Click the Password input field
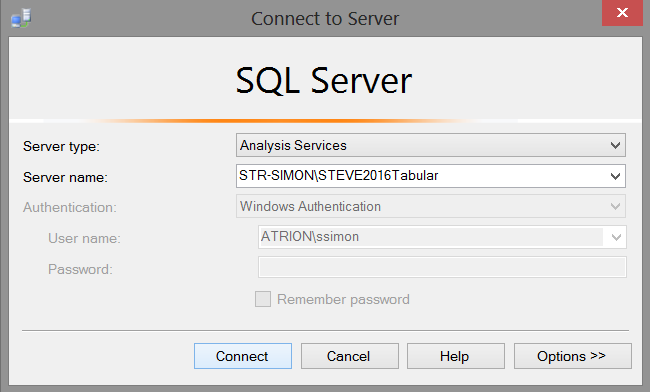The image size is (650, 392). pos(442,267)
